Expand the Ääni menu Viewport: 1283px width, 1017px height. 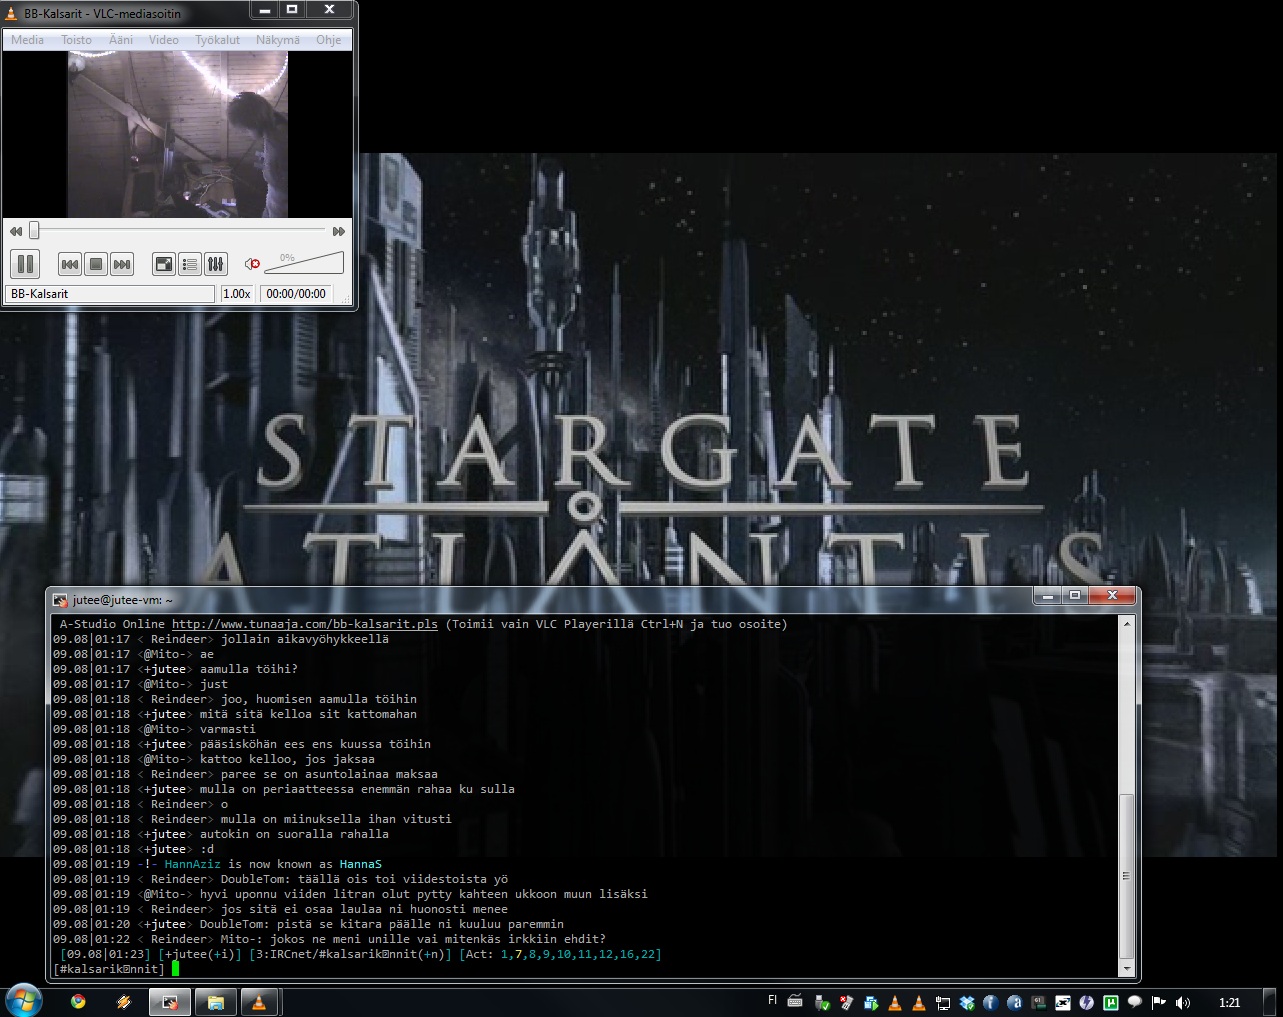click(x=120, y=40)
